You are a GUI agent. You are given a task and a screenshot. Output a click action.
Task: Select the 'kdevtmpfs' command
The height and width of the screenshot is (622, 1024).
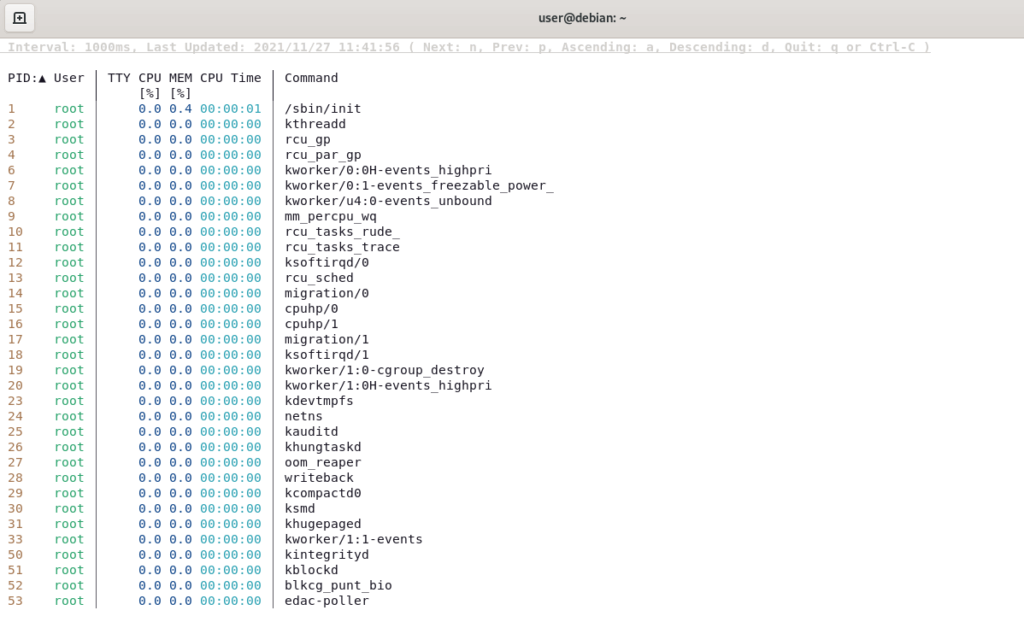(319, 401)
